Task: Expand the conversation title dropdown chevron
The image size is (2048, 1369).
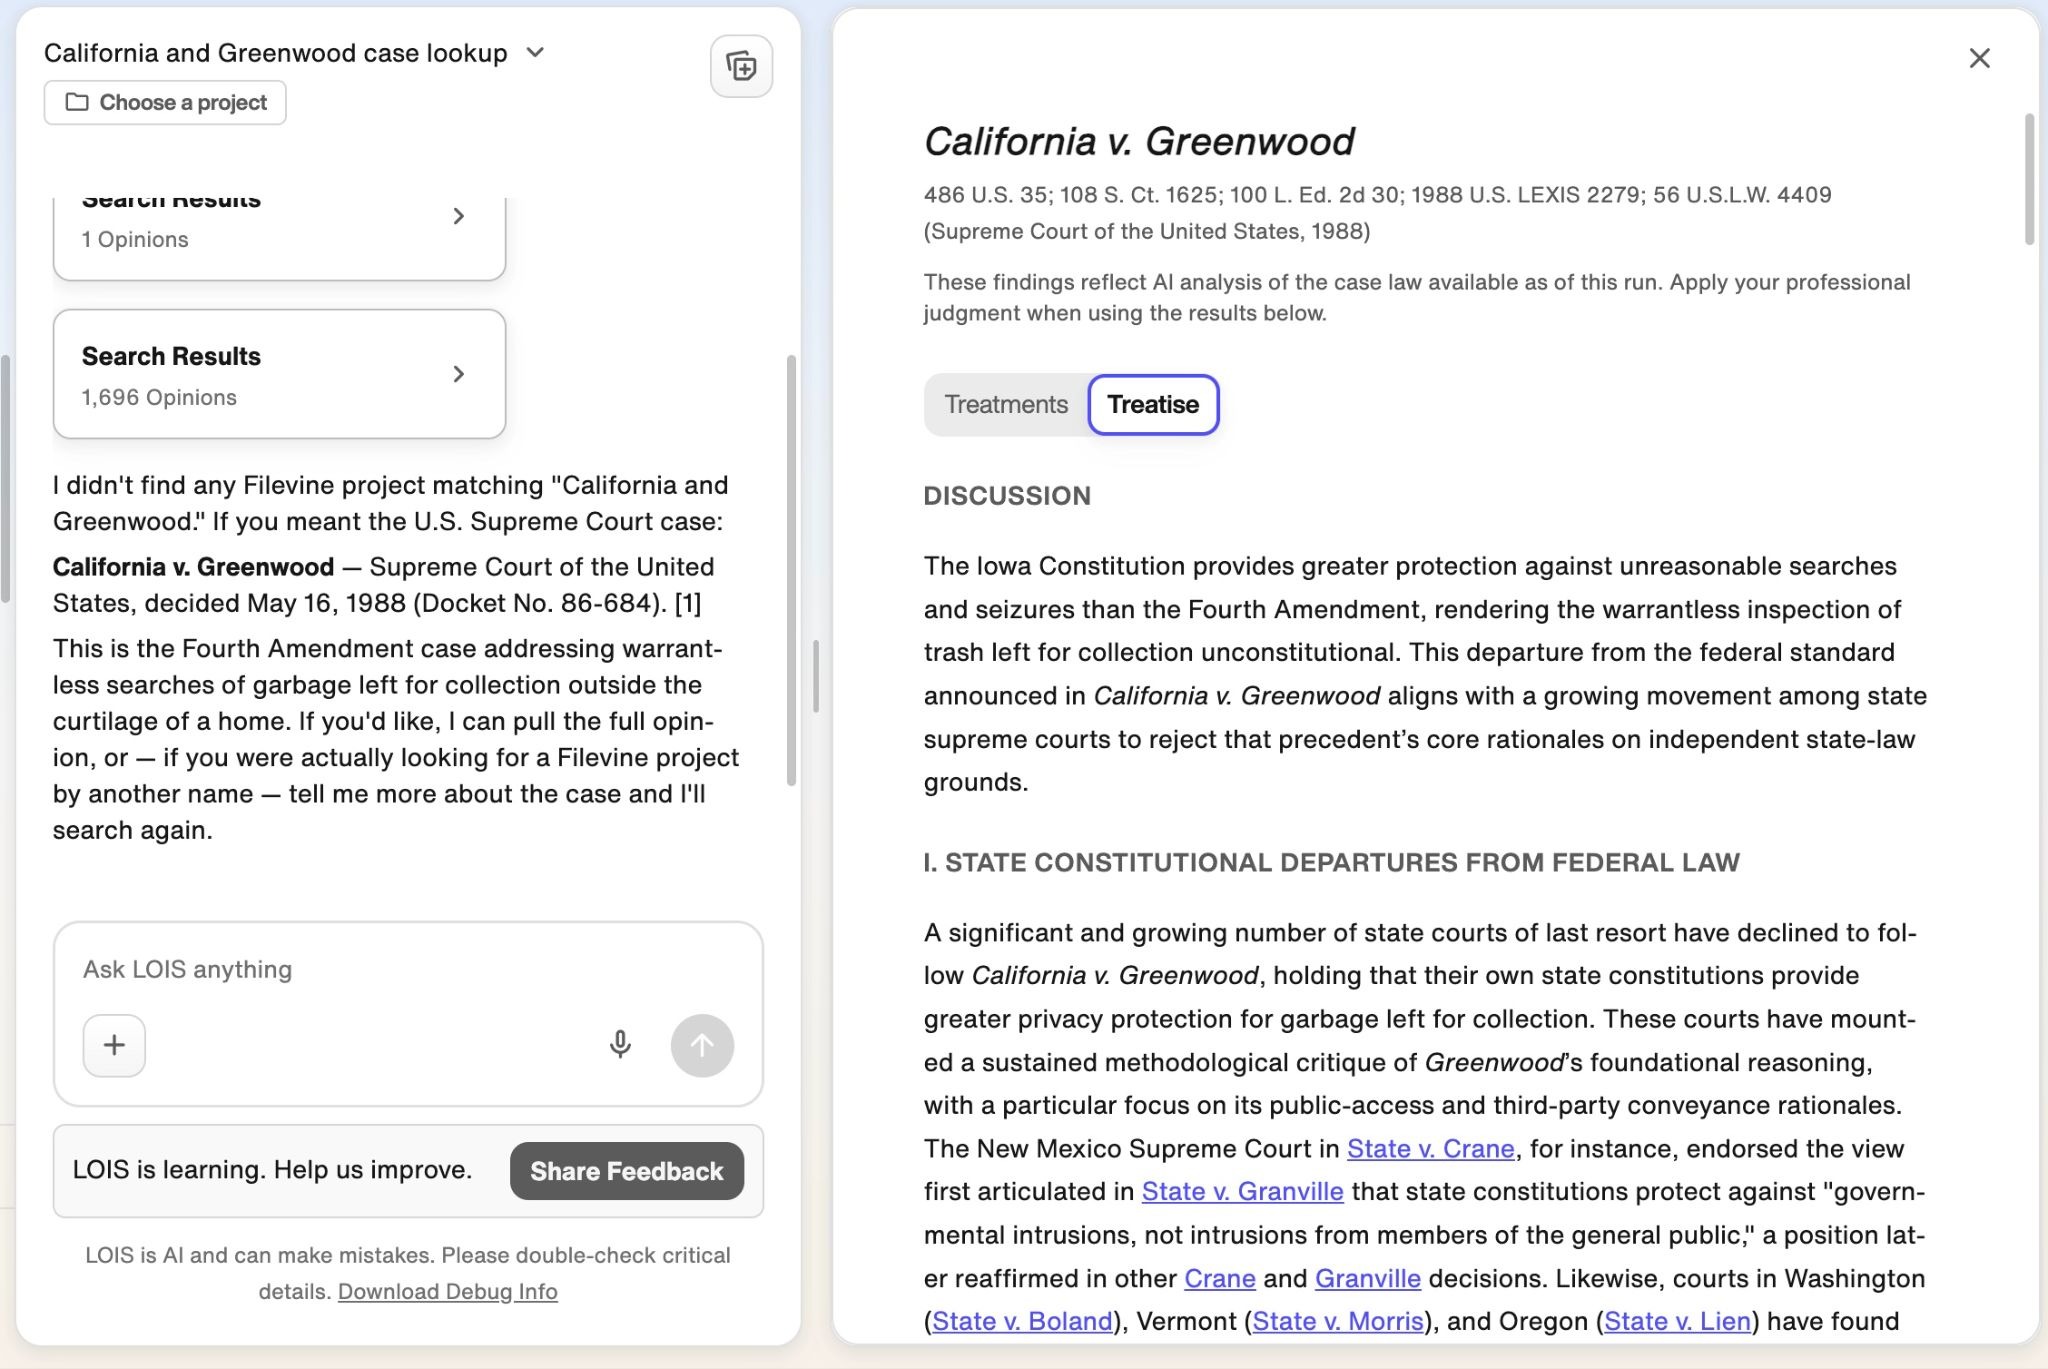Action: pyautogui.click(x=535, y=52)
